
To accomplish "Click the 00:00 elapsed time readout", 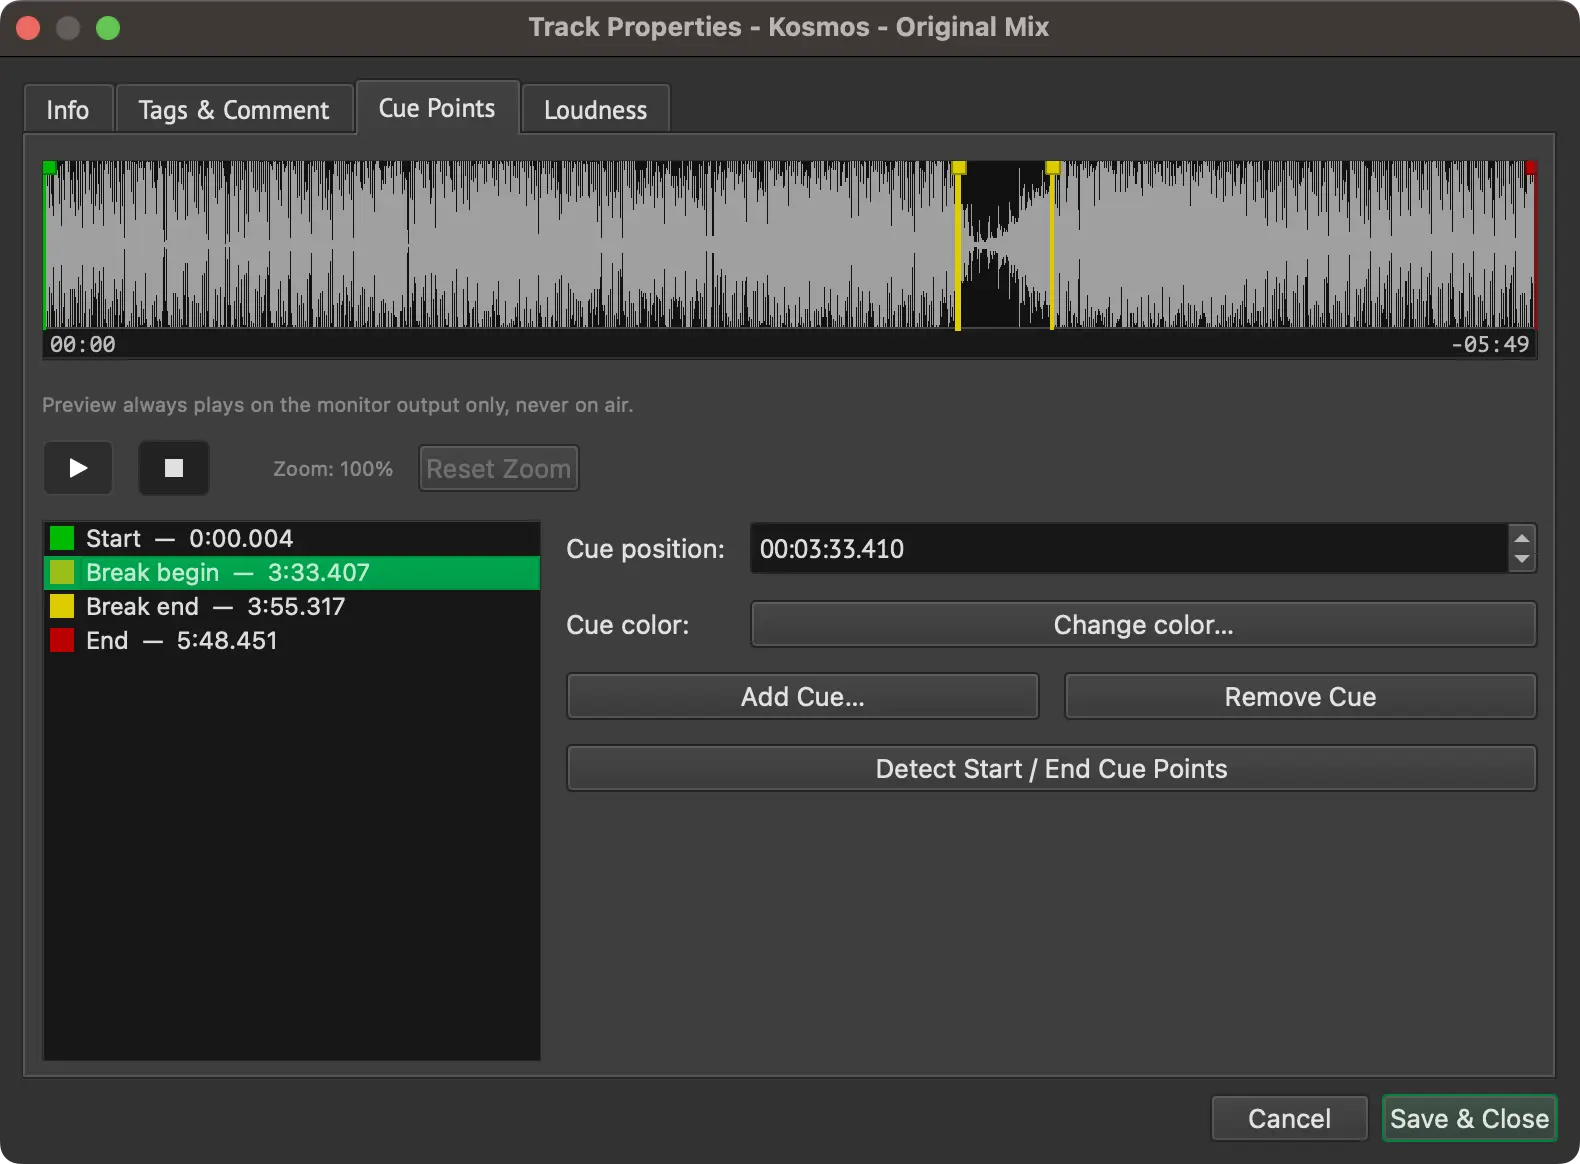I will tap(82, 344).
